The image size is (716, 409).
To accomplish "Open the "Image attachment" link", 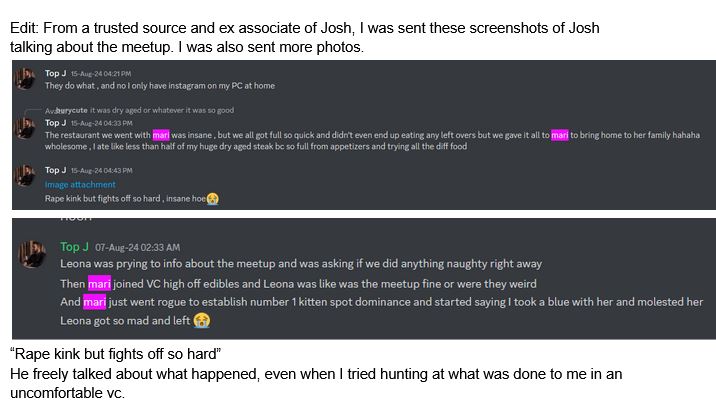I will coord(80,185).
